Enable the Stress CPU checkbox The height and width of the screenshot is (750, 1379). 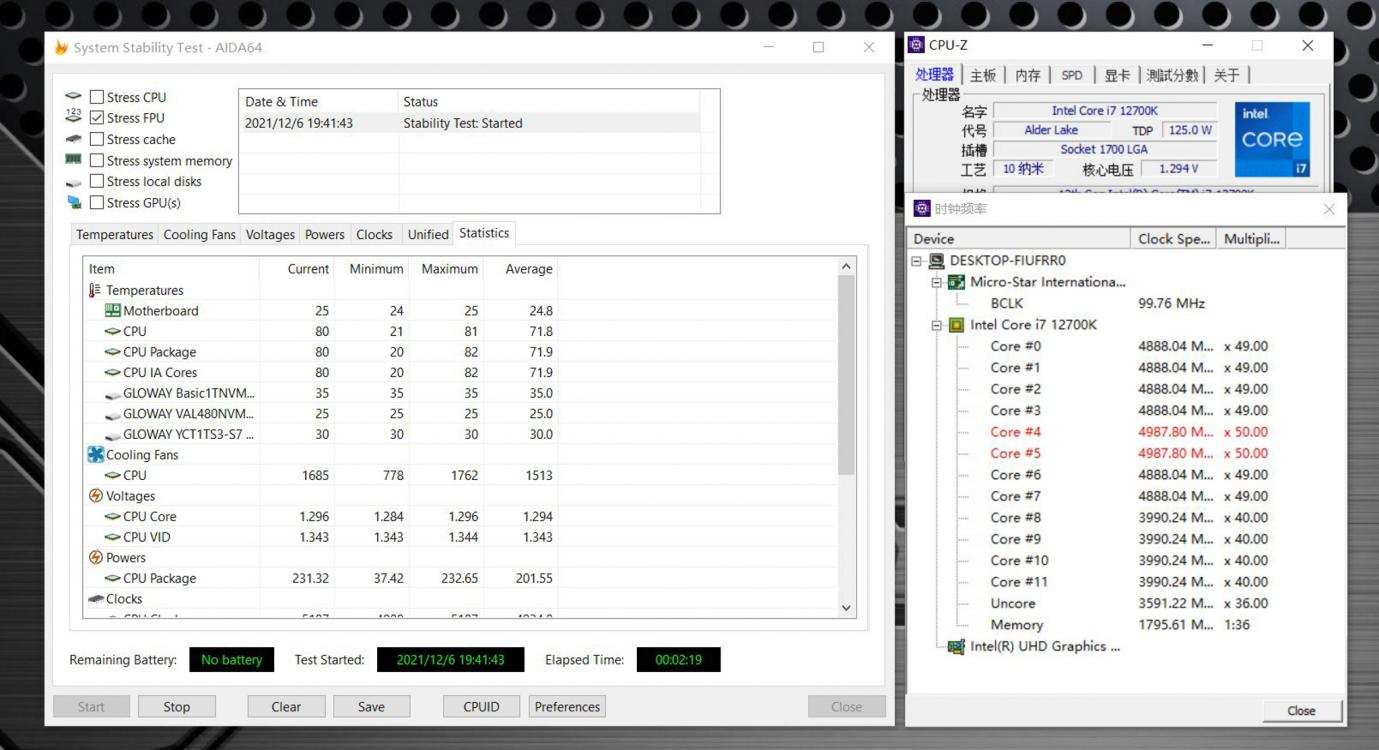(x=97, y=97)
